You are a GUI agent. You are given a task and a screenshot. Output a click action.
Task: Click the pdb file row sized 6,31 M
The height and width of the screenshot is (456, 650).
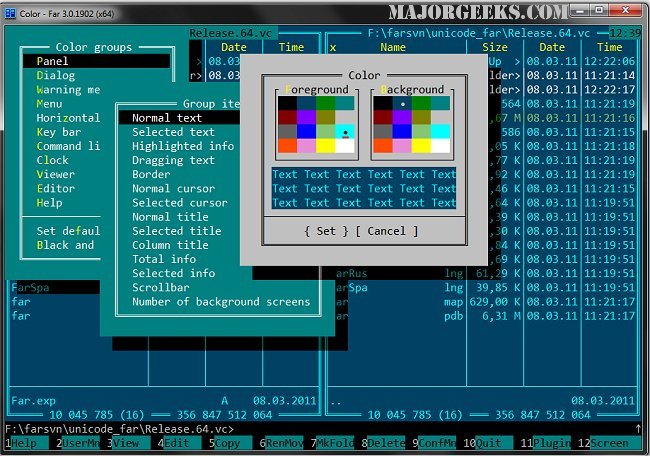click(485, 315)
